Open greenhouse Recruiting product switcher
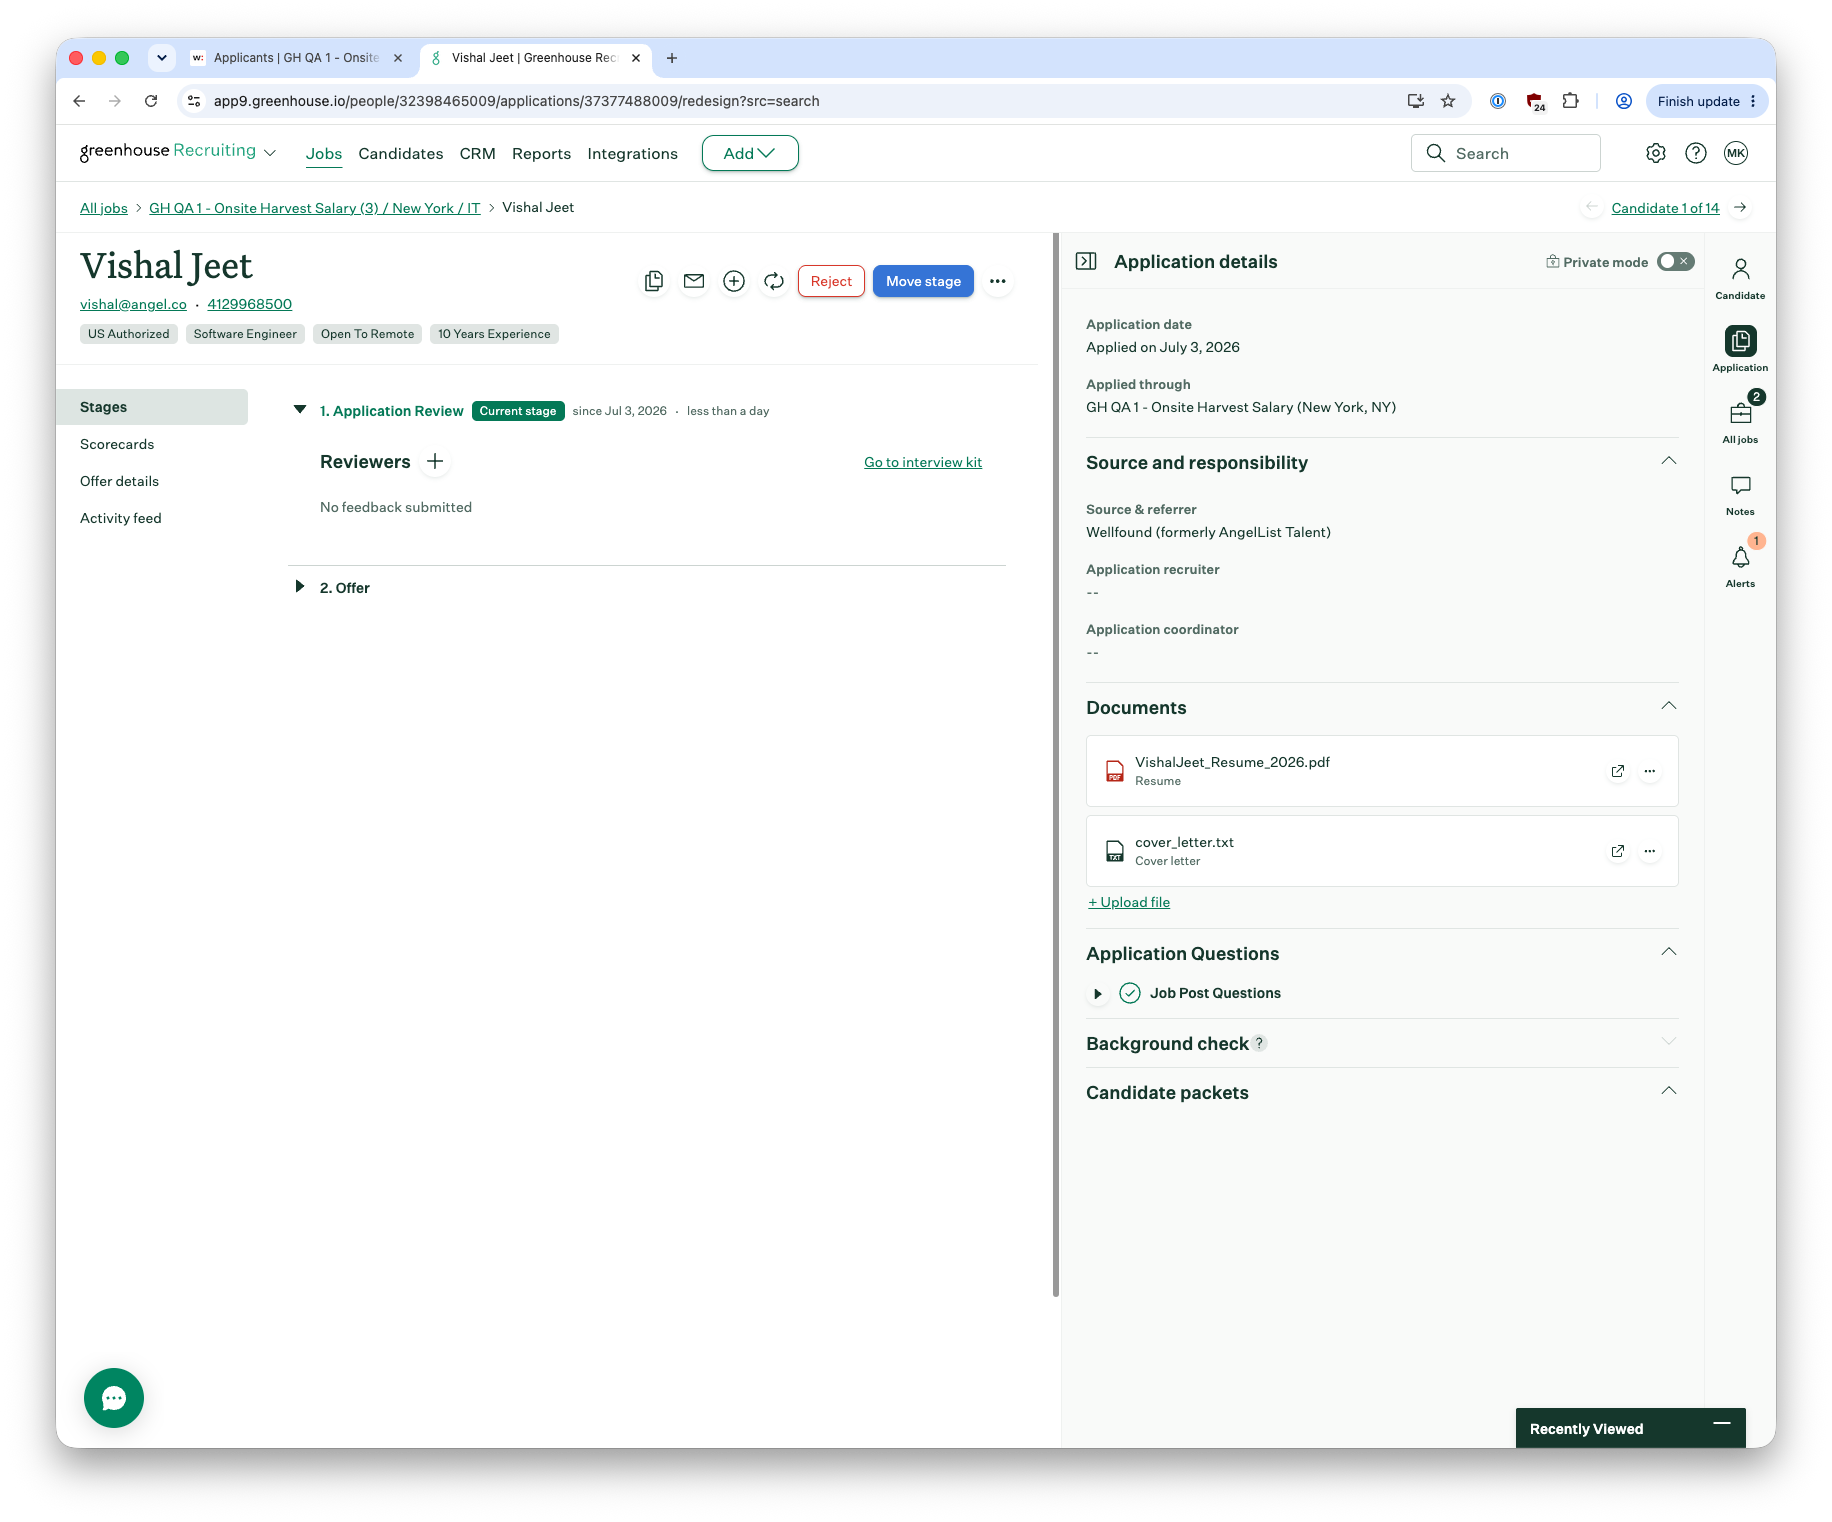This screenshot has width=1832, height=1522. [177, 151]
